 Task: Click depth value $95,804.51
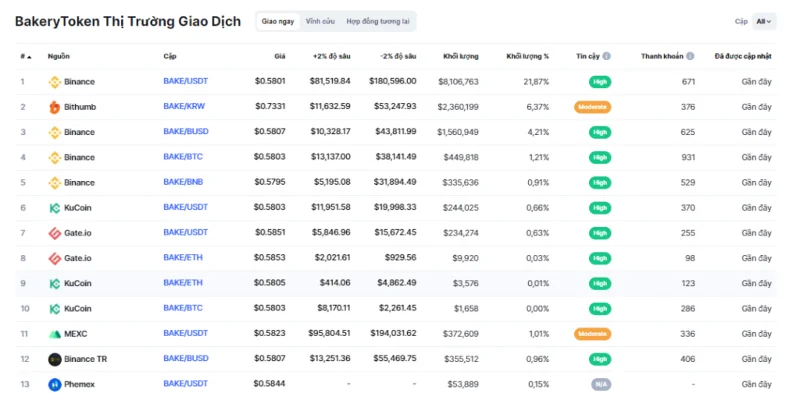click(x=329, y=333)
